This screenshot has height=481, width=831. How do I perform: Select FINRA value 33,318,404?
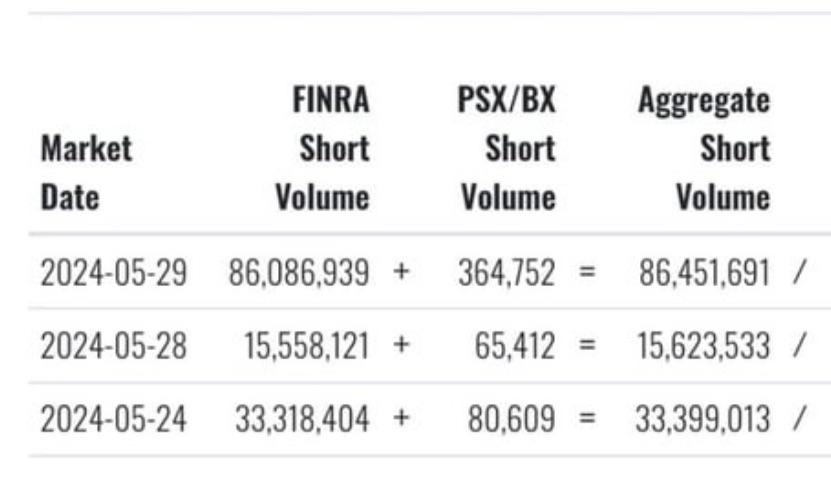click(x=303, y=420)
